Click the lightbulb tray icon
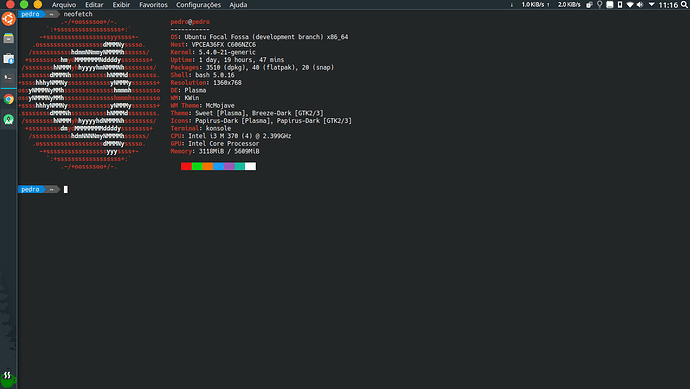The height and width of the screenshot is (389, 690). pyautogui.click(x=599, y=5)
